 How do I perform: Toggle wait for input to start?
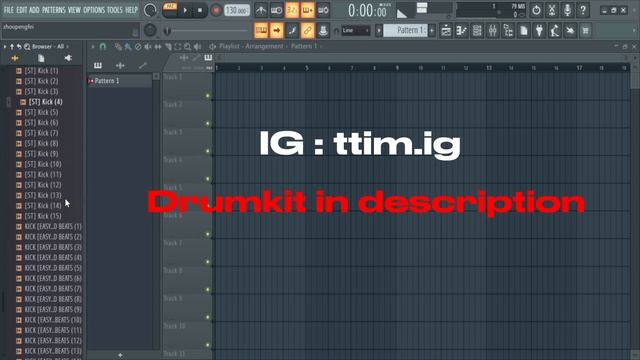(276, 10)
